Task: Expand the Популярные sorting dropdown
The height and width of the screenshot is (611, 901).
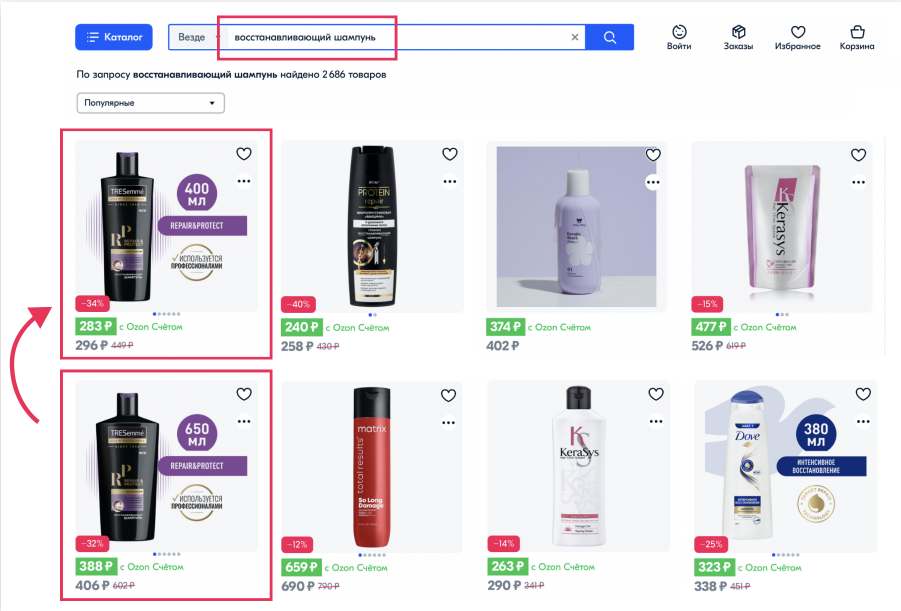Action: click(151, 103)
